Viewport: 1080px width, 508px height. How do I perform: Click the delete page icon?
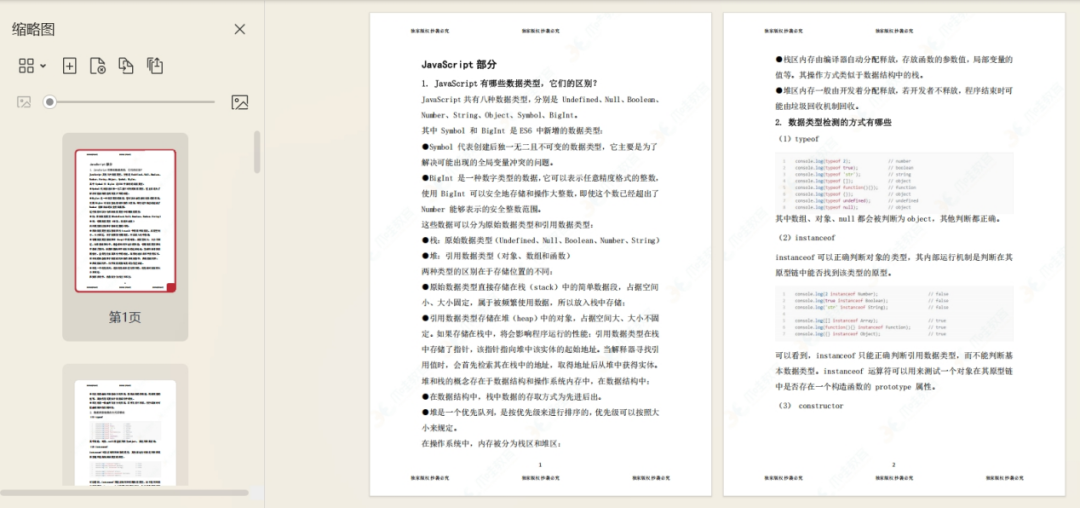click(x=98, y=66)
